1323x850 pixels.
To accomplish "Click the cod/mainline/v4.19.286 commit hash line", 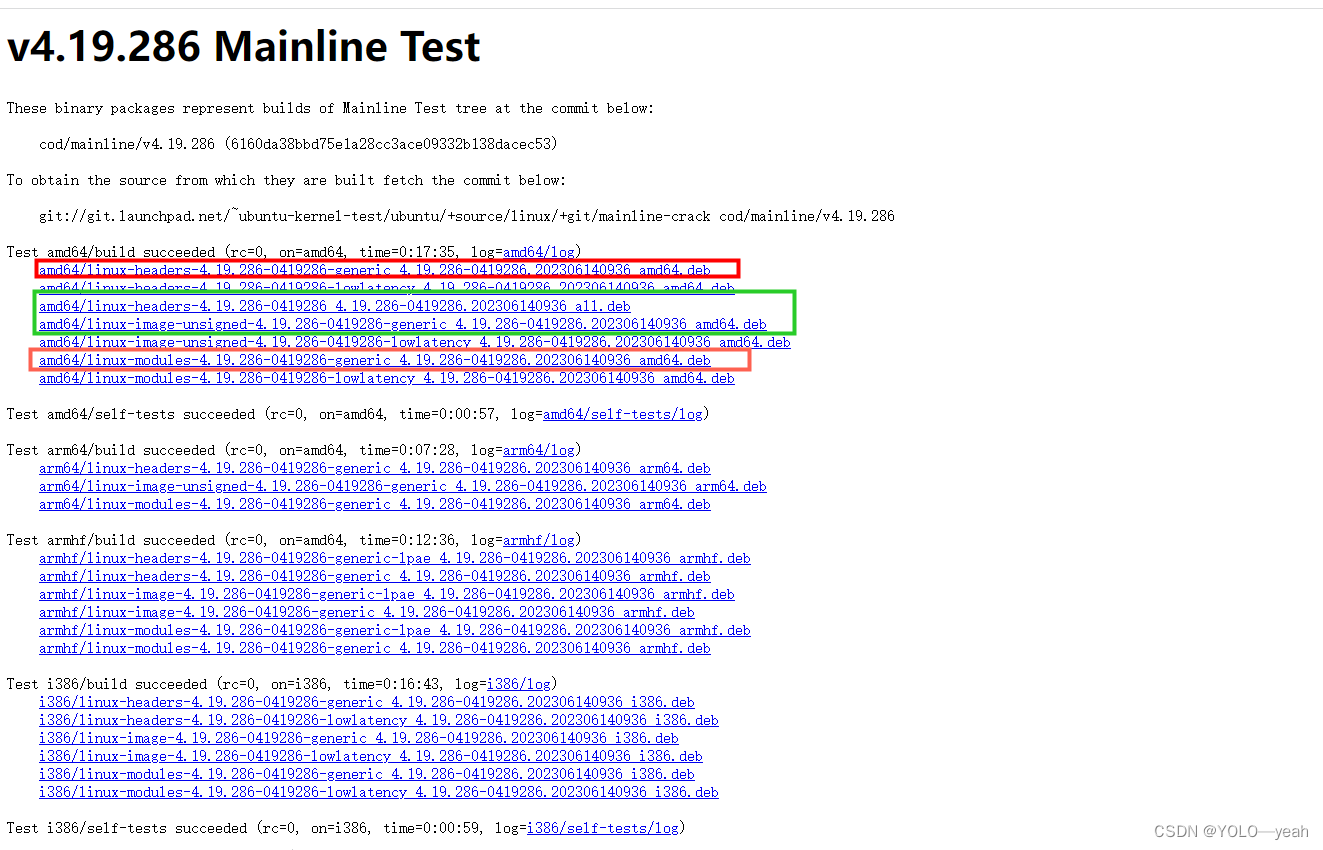I will (299, 144).
